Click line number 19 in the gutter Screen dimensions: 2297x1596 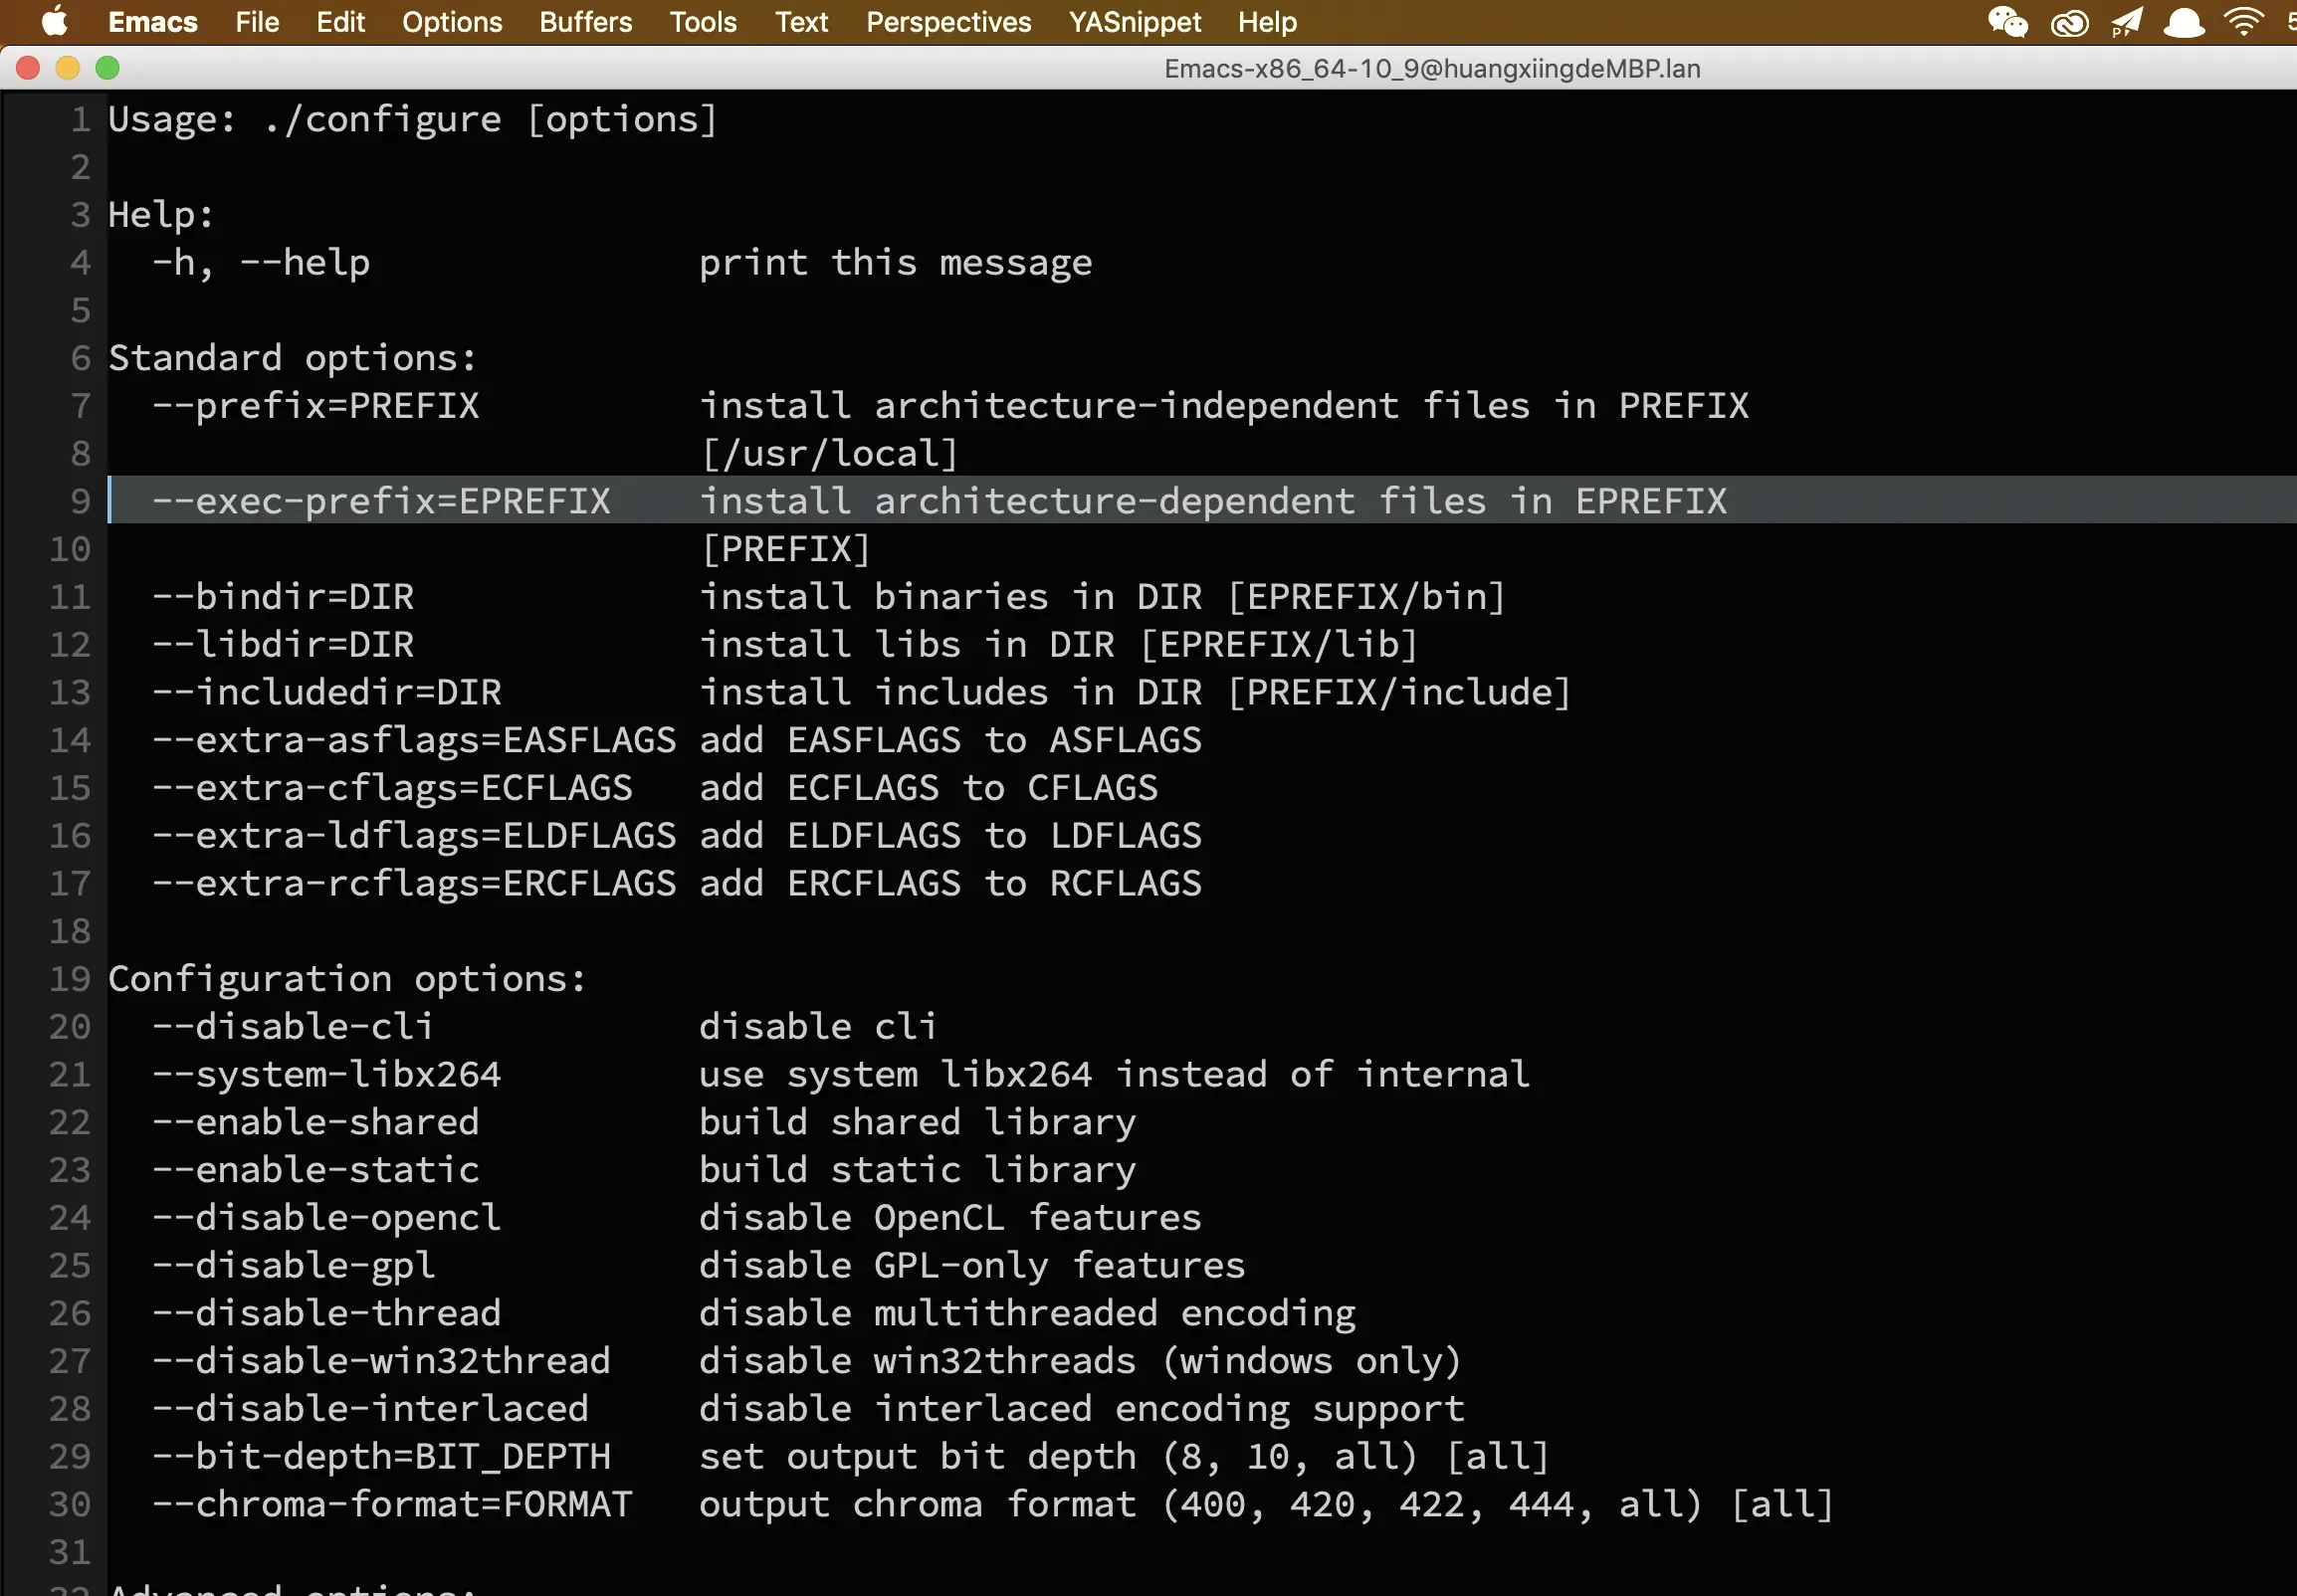pos(70,979)
